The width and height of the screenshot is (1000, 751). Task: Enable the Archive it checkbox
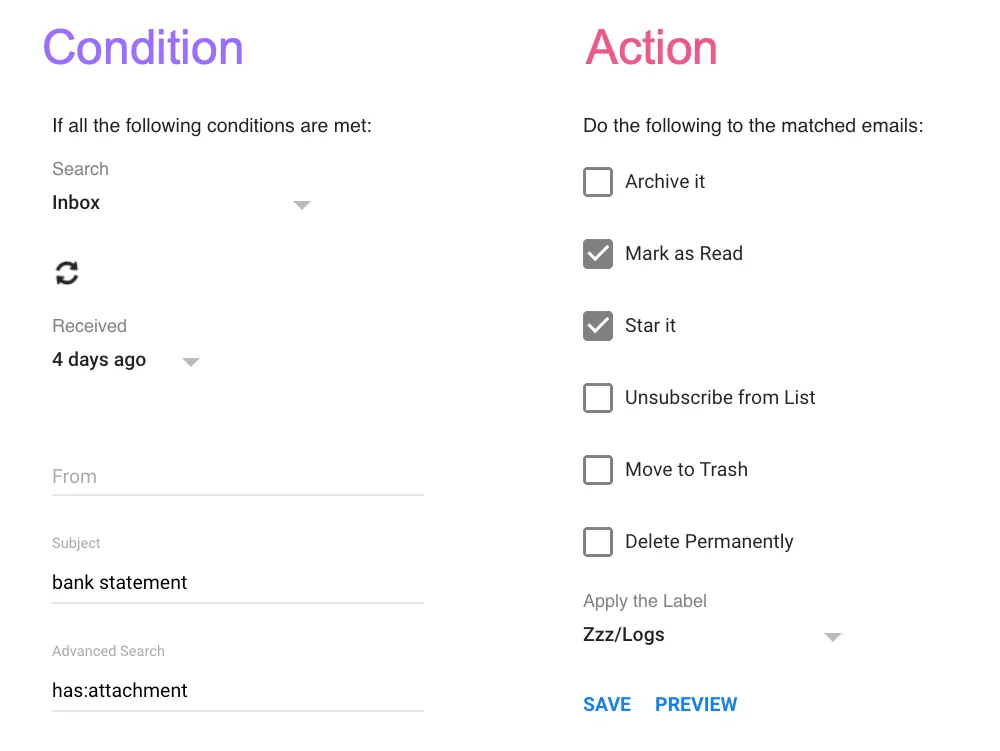[x=597, y=181]
